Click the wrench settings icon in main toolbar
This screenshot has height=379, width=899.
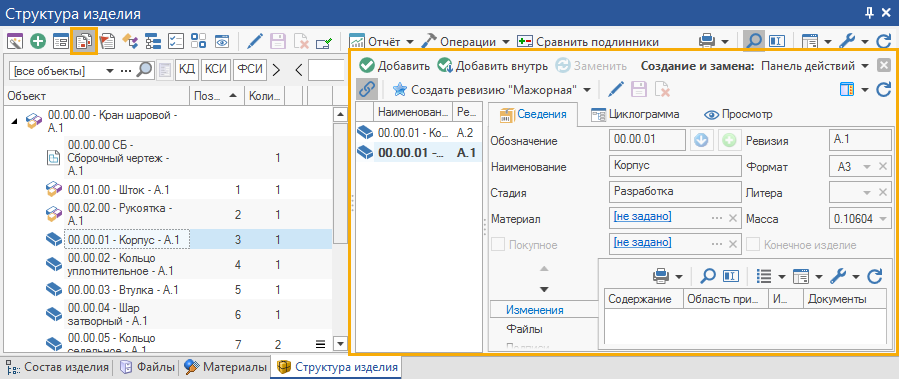(x=847, y=41)
